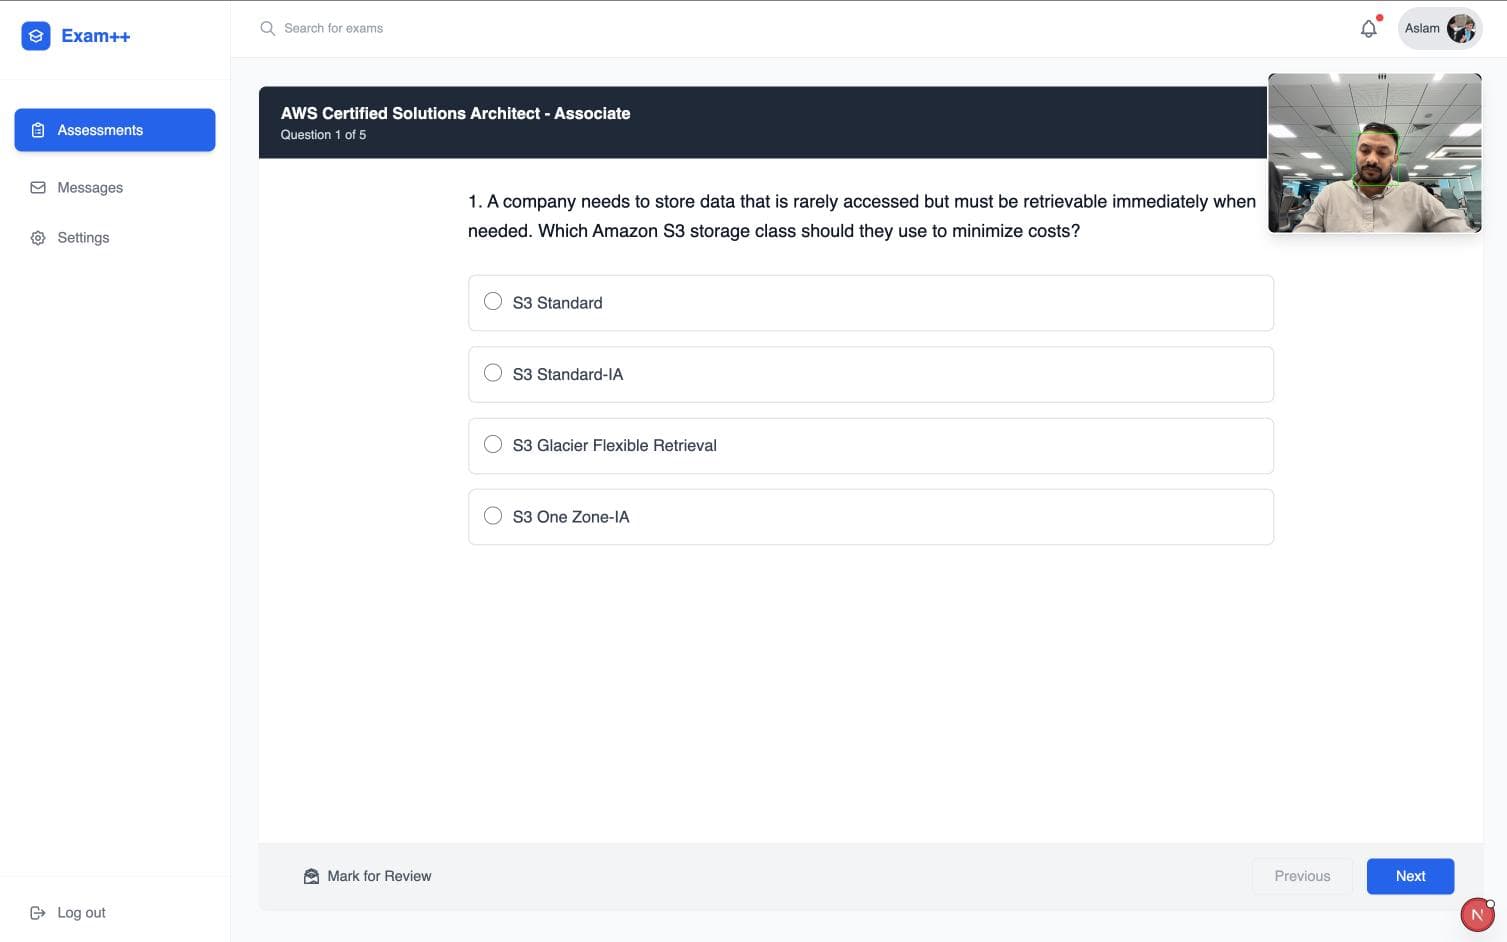Select the S3 One Zone-IA radio option
This screenshot has width=1507, height=942.
(x=493, y=516)
